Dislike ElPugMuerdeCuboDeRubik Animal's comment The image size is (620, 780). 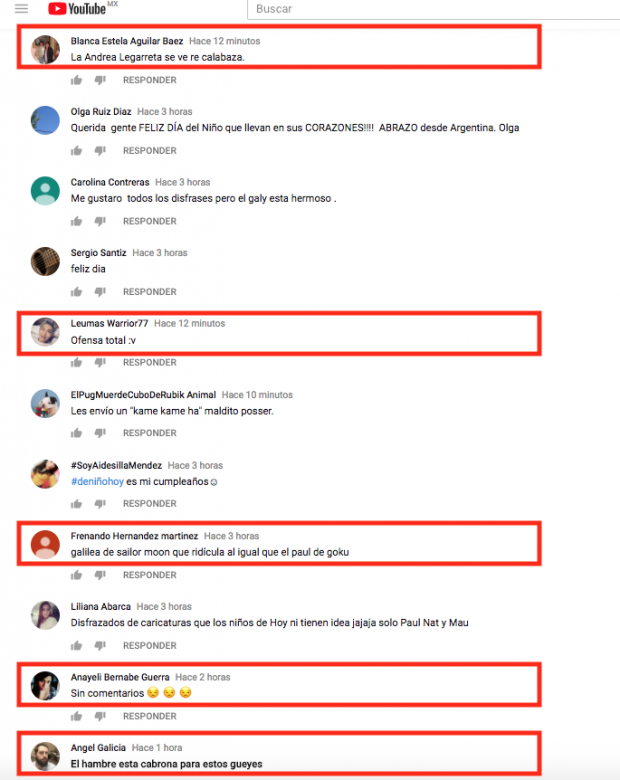[100, 433]
